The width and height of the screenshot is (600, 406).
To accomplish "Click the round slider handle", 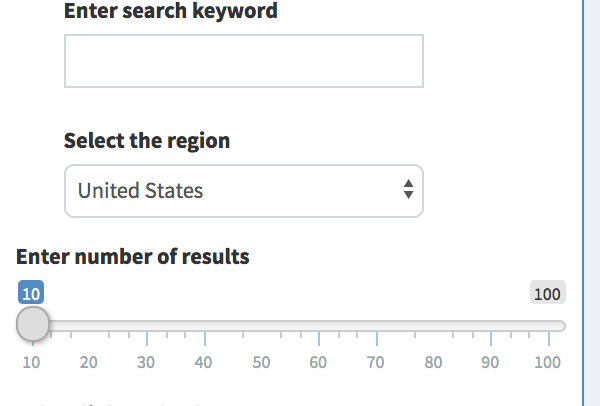I will click(x=33, y=324).
